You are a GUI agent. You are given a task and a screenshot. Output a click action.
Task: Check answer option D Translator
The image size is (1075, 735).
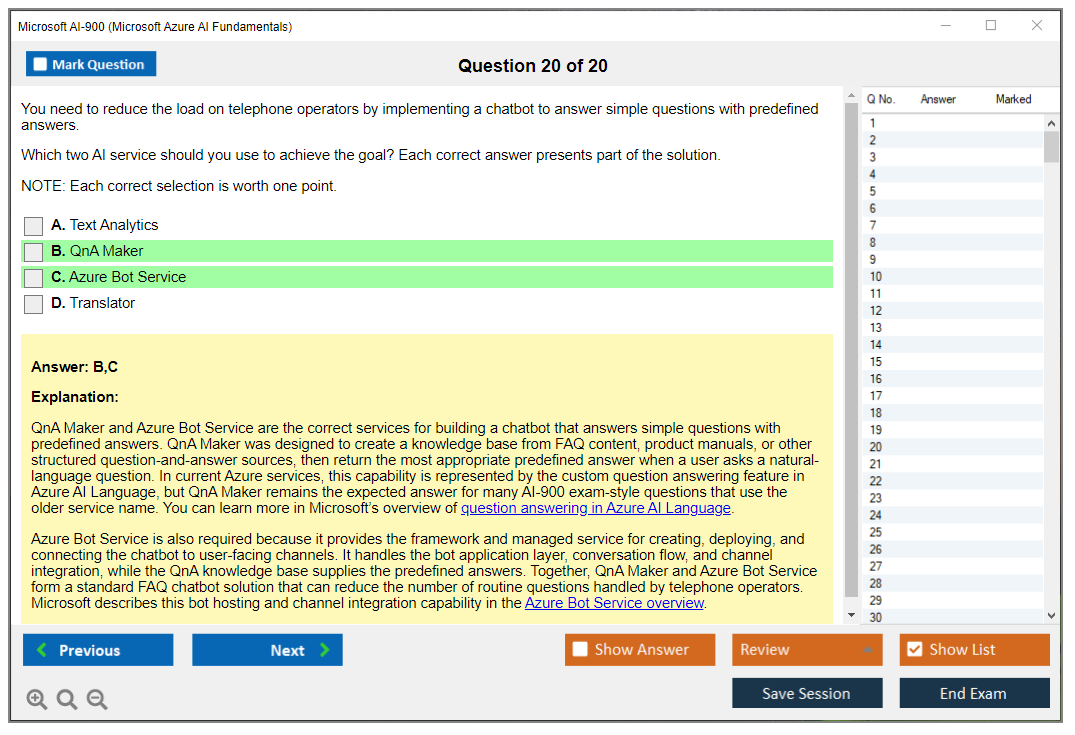tap(33, 304)
